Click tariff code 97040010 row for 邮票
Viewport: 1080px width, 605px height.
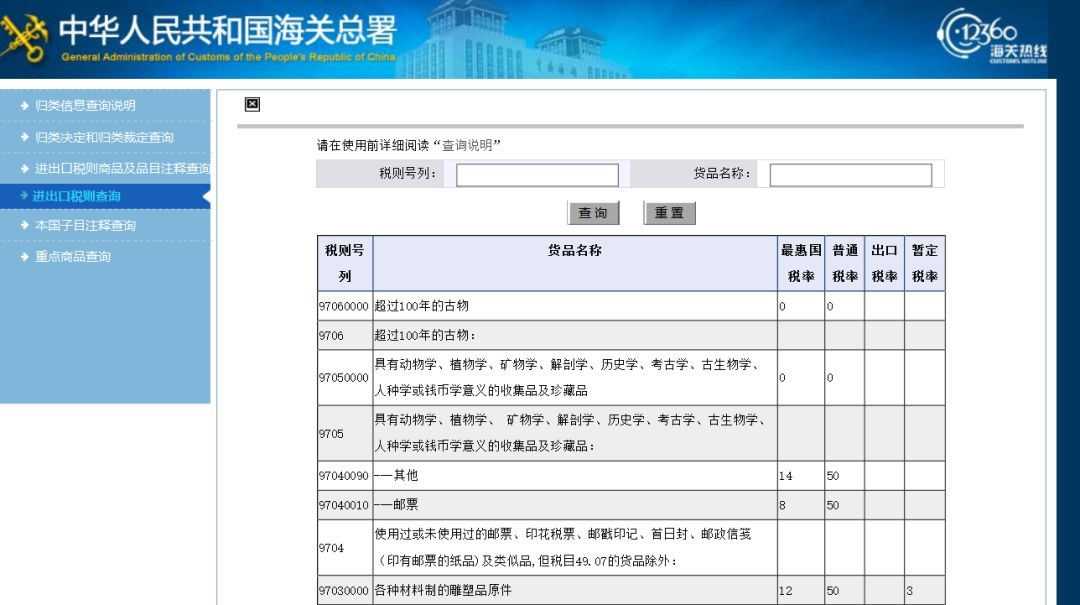click(x=344, y=505)
